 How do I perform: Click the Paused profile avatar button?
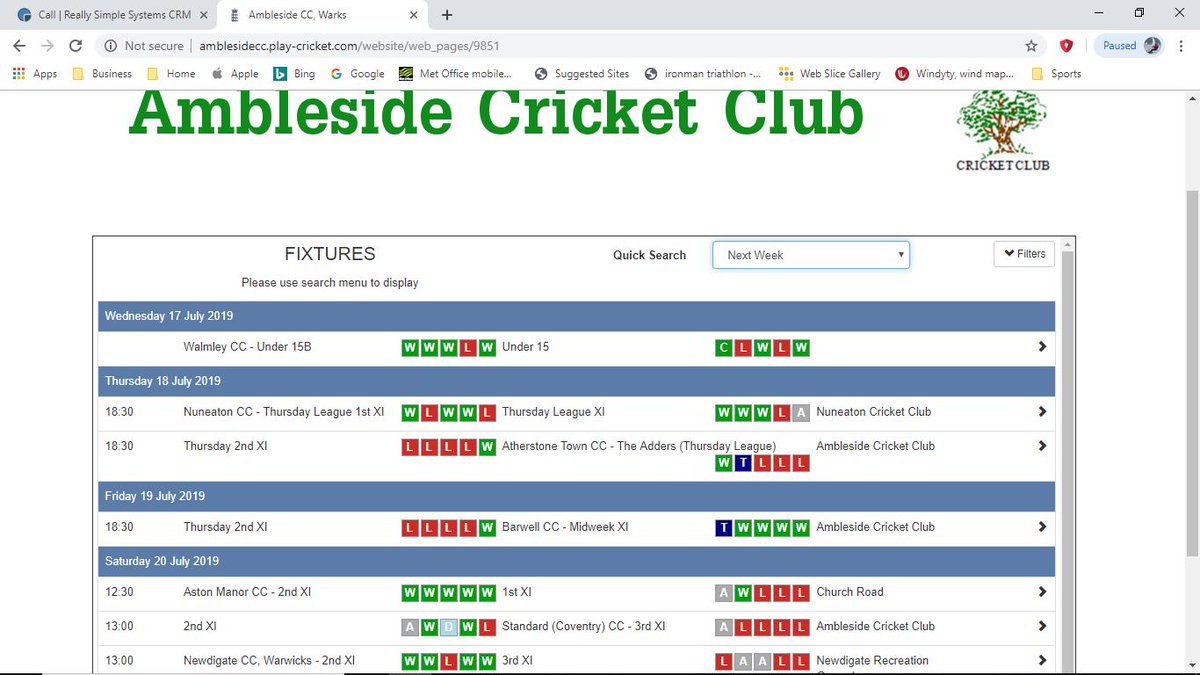[x=1128, y=45]
